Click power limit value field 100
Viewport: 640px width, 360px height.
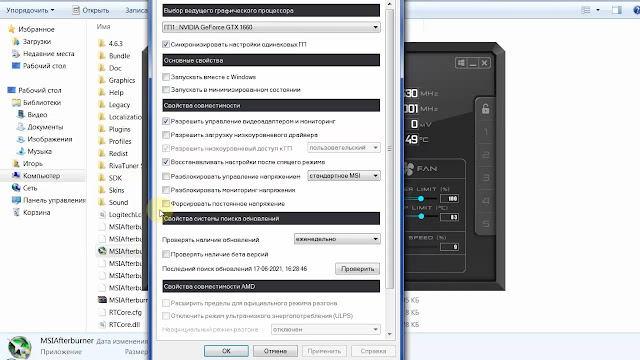click(x=449, y=199)
